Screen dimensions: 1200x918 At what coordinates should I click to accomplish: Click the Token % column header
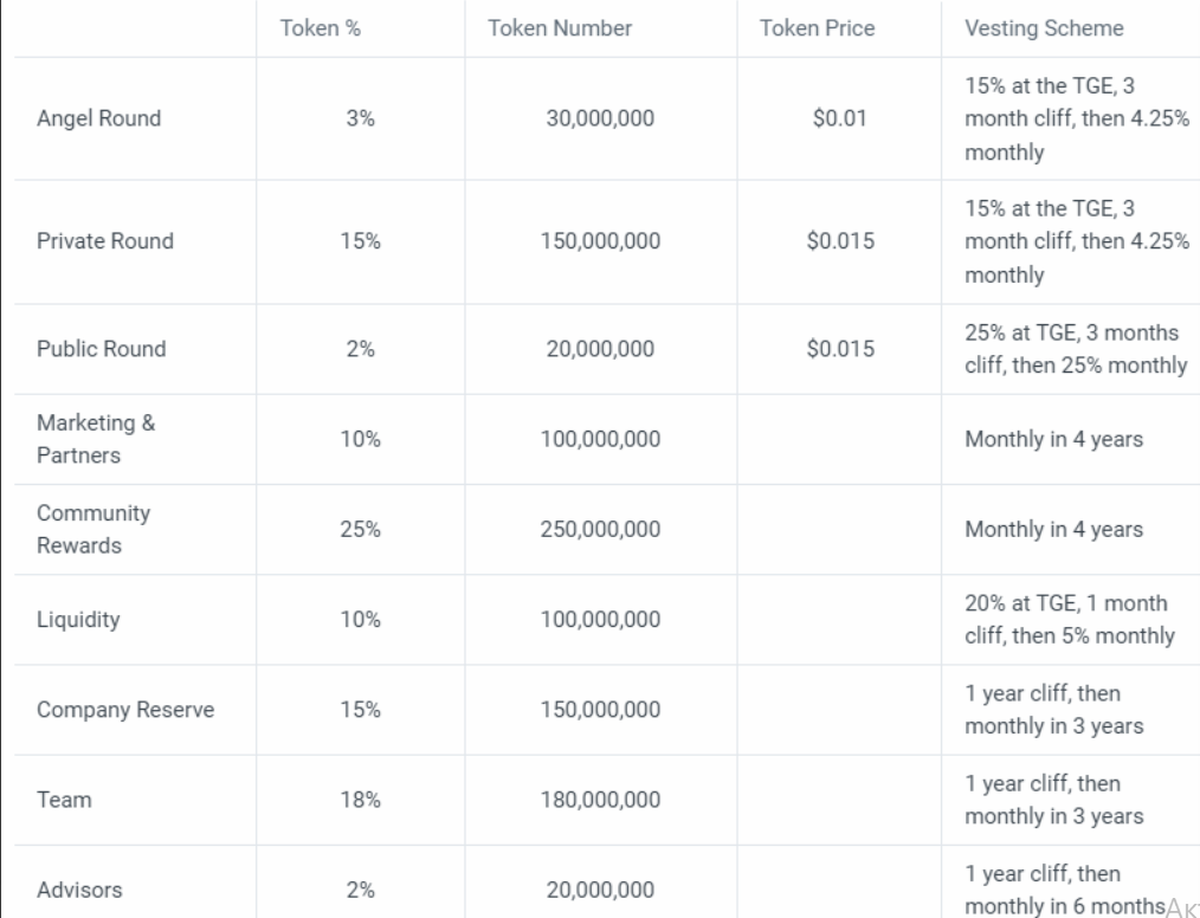point(320,28)
